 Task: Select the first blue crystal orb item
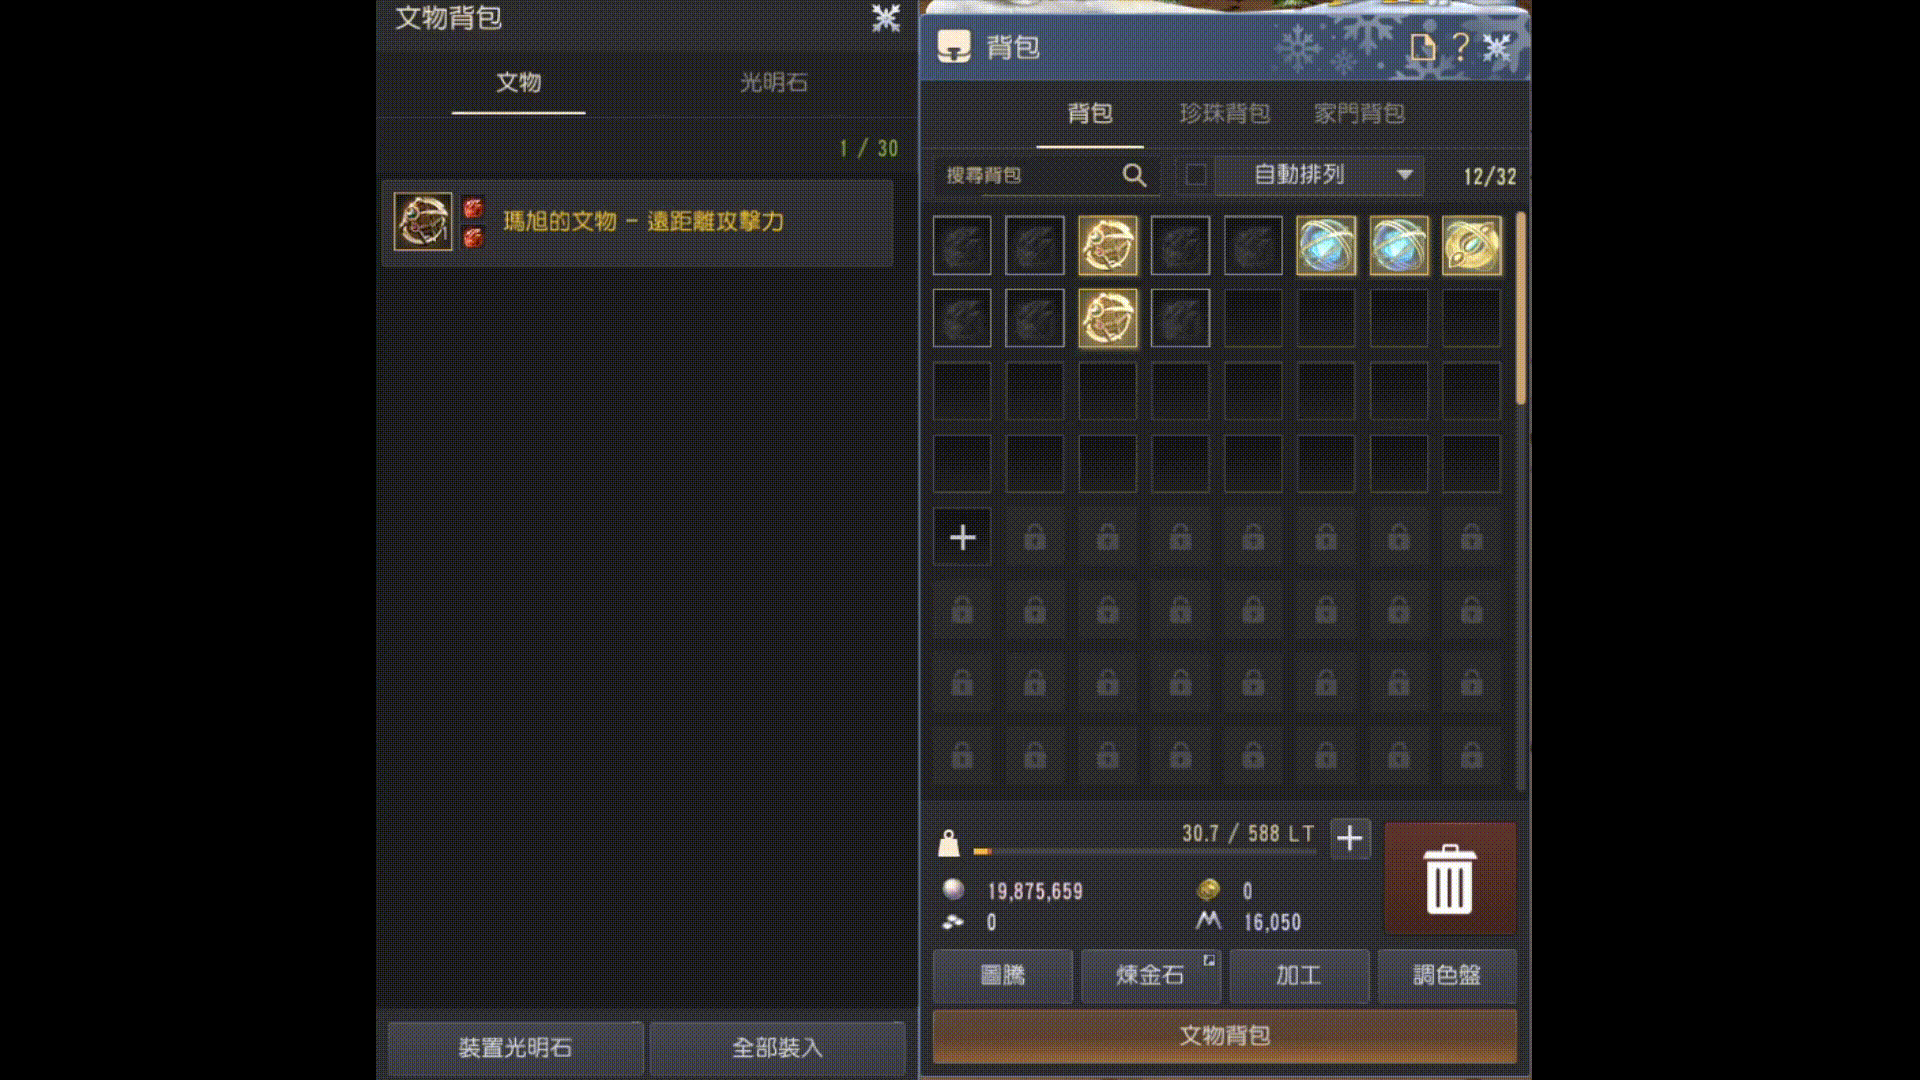click(x=1326, y=245)
